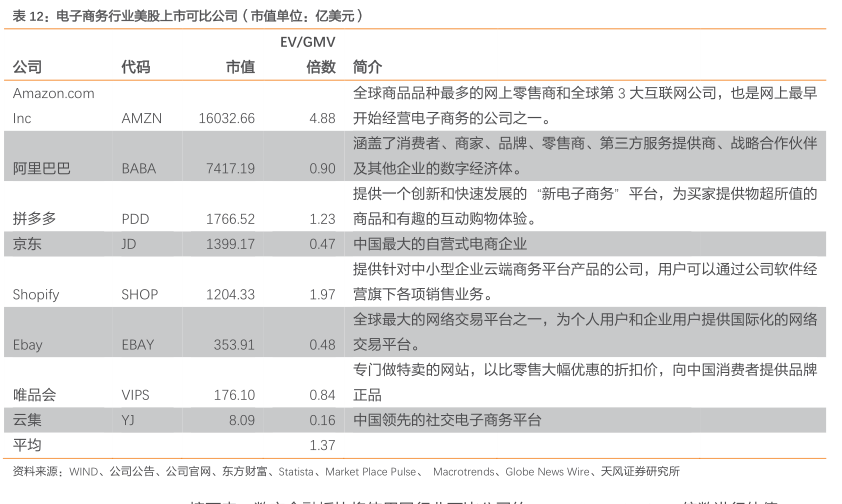Viewport: 842px width, 504px height.
Task: Select the multiple '0.47'
Action: pos(322,244)
